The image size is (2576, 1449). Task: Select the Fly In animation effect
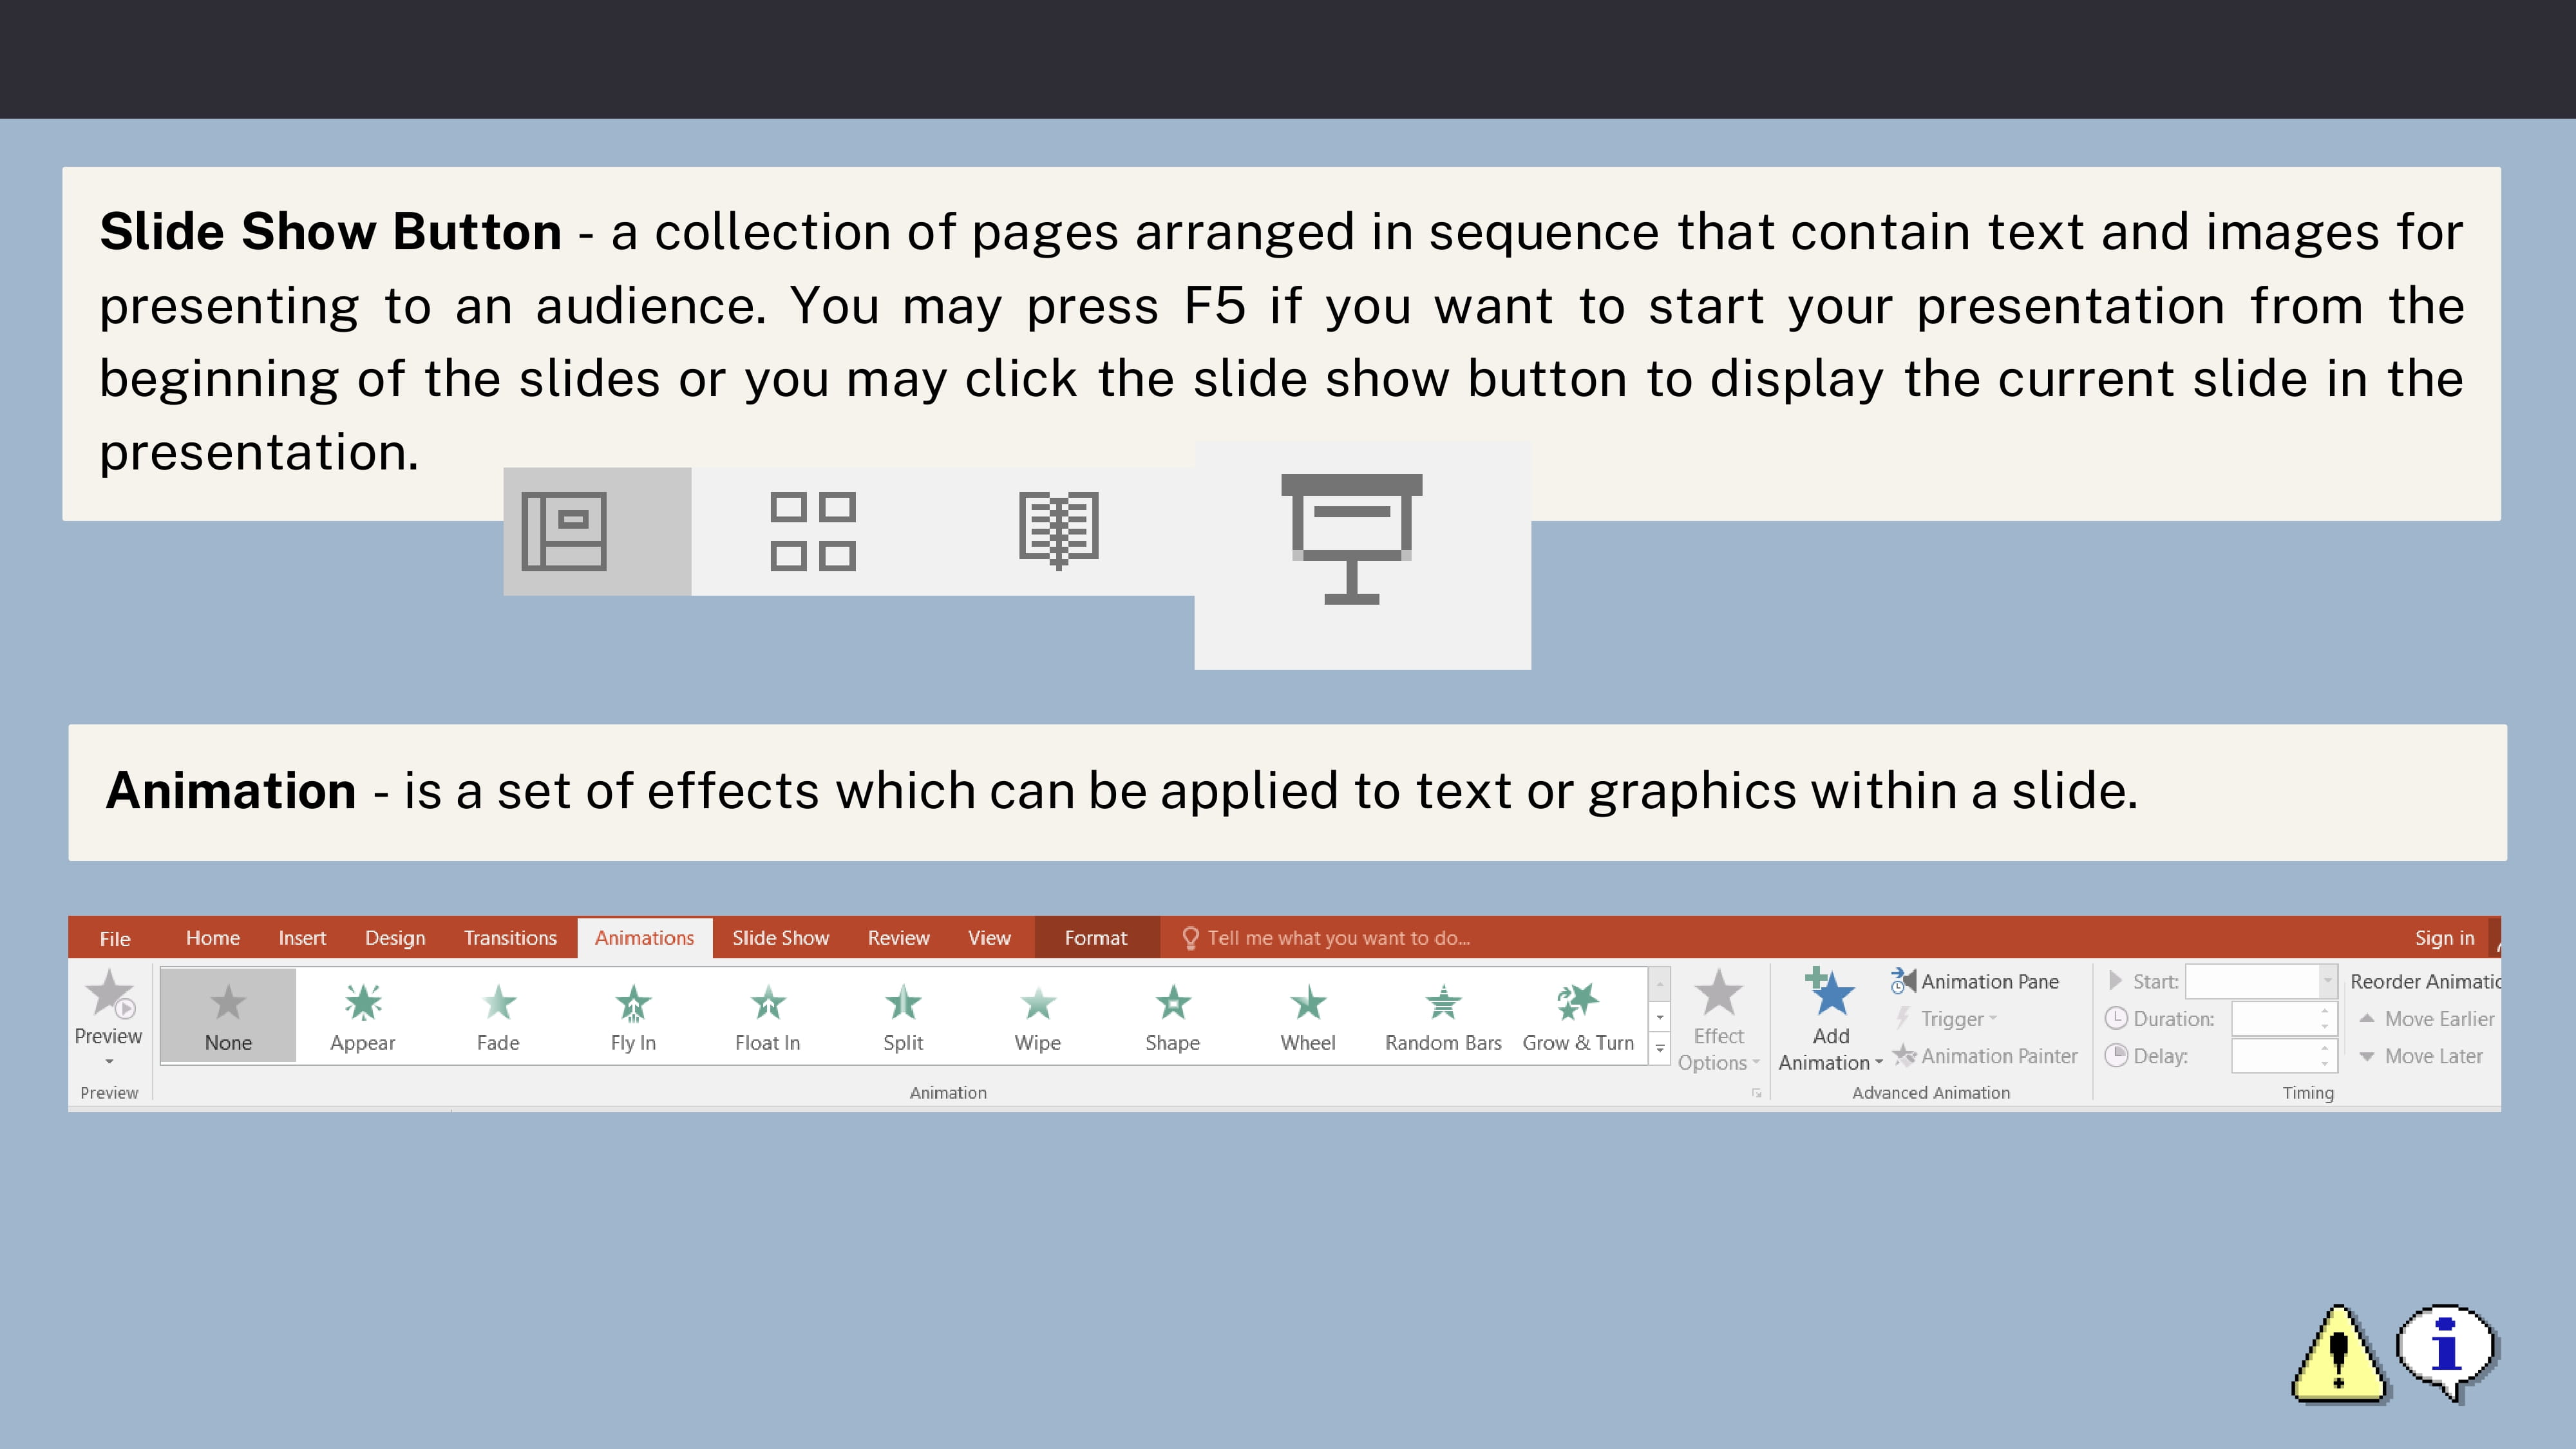pyautogui.click(x=633, y=1016)
